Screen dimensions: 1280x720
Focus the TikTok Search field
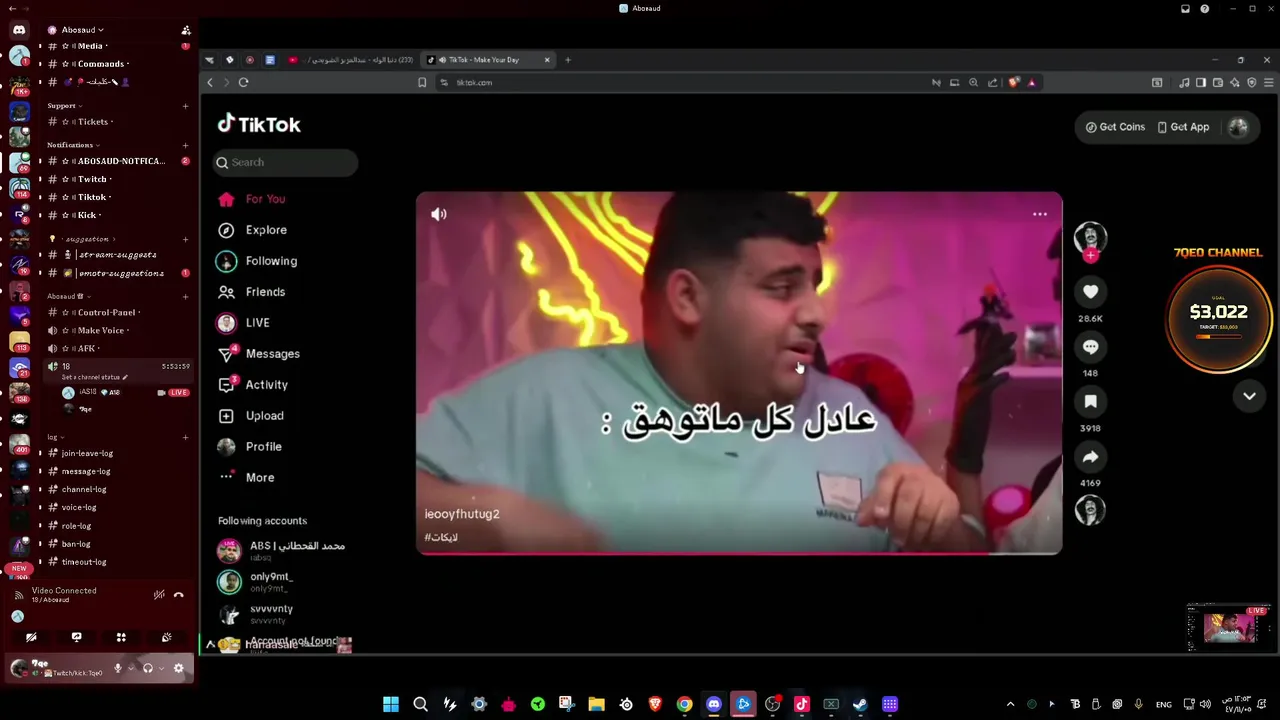286,162
